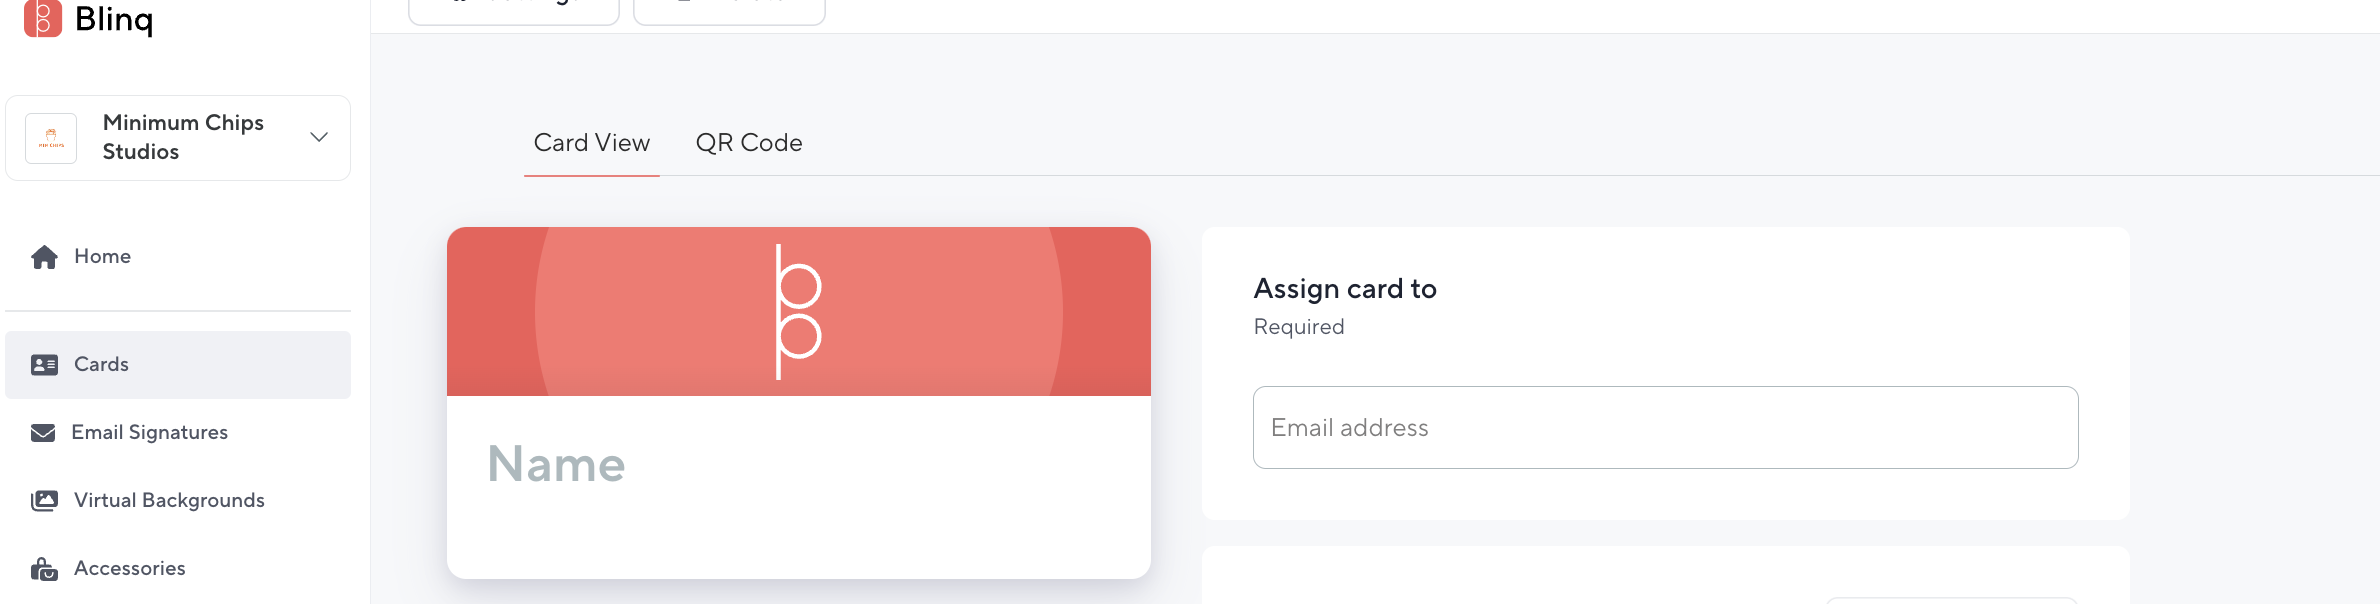
Task: Click the Accessories bag icon
Action: pyautogui.click(x=44, y=569)
